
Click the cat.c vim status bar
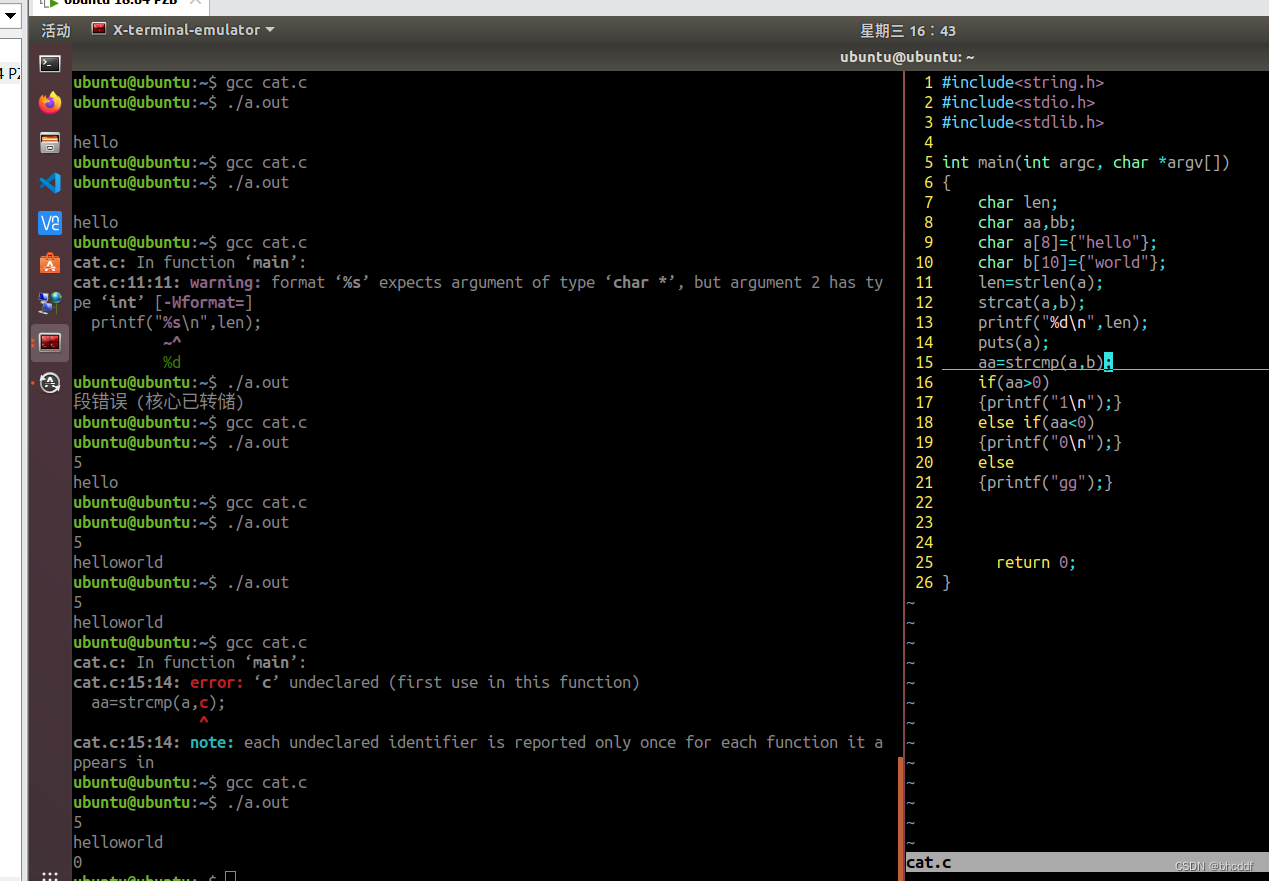1087,862
